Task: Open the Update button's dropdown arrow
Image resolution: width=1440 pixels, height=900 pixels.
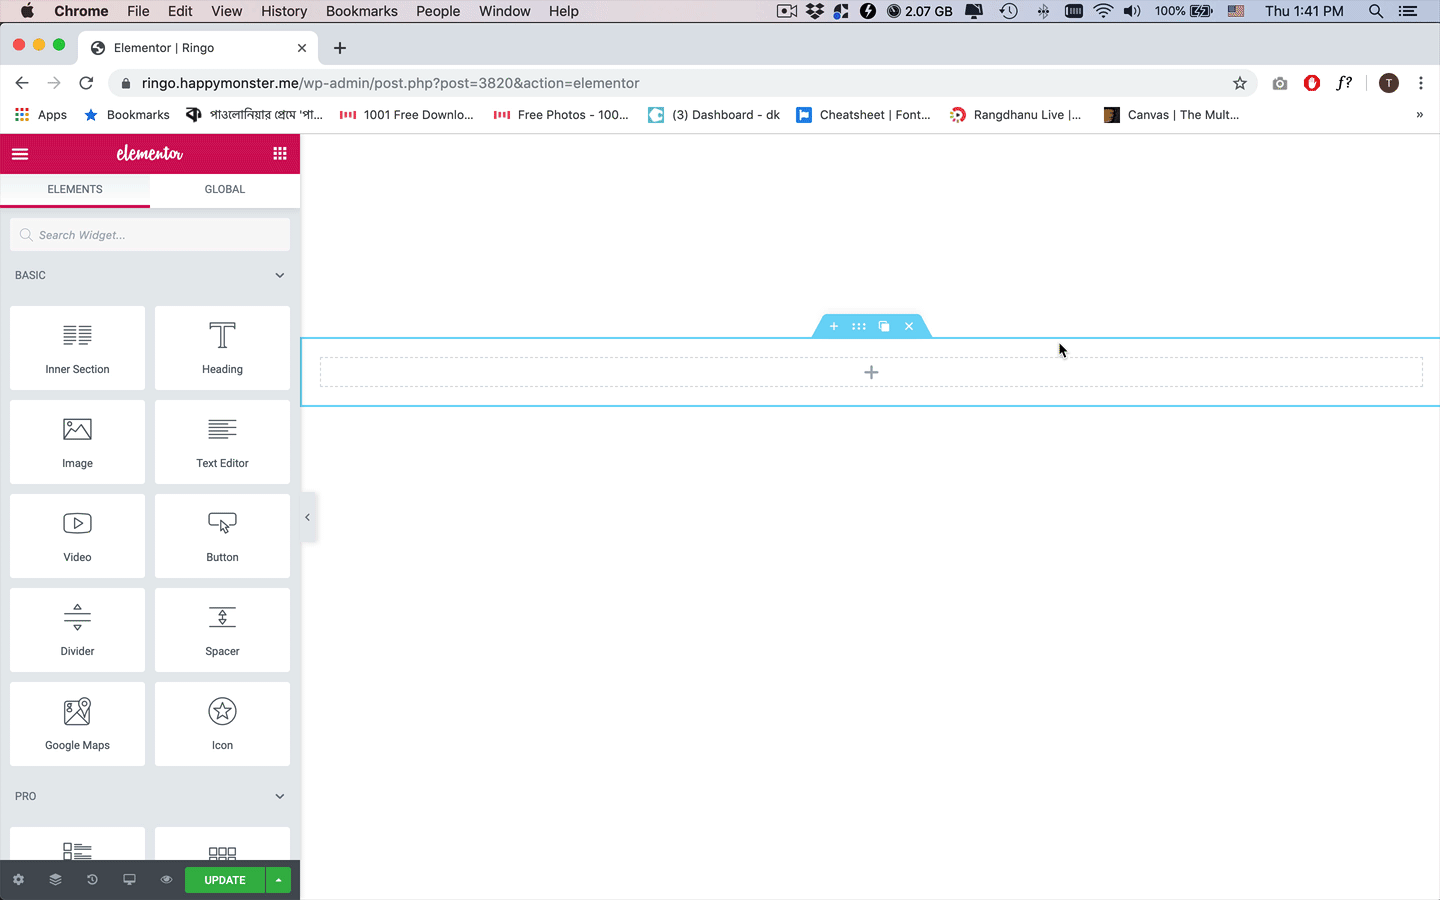Action: [x=277, y=879]
